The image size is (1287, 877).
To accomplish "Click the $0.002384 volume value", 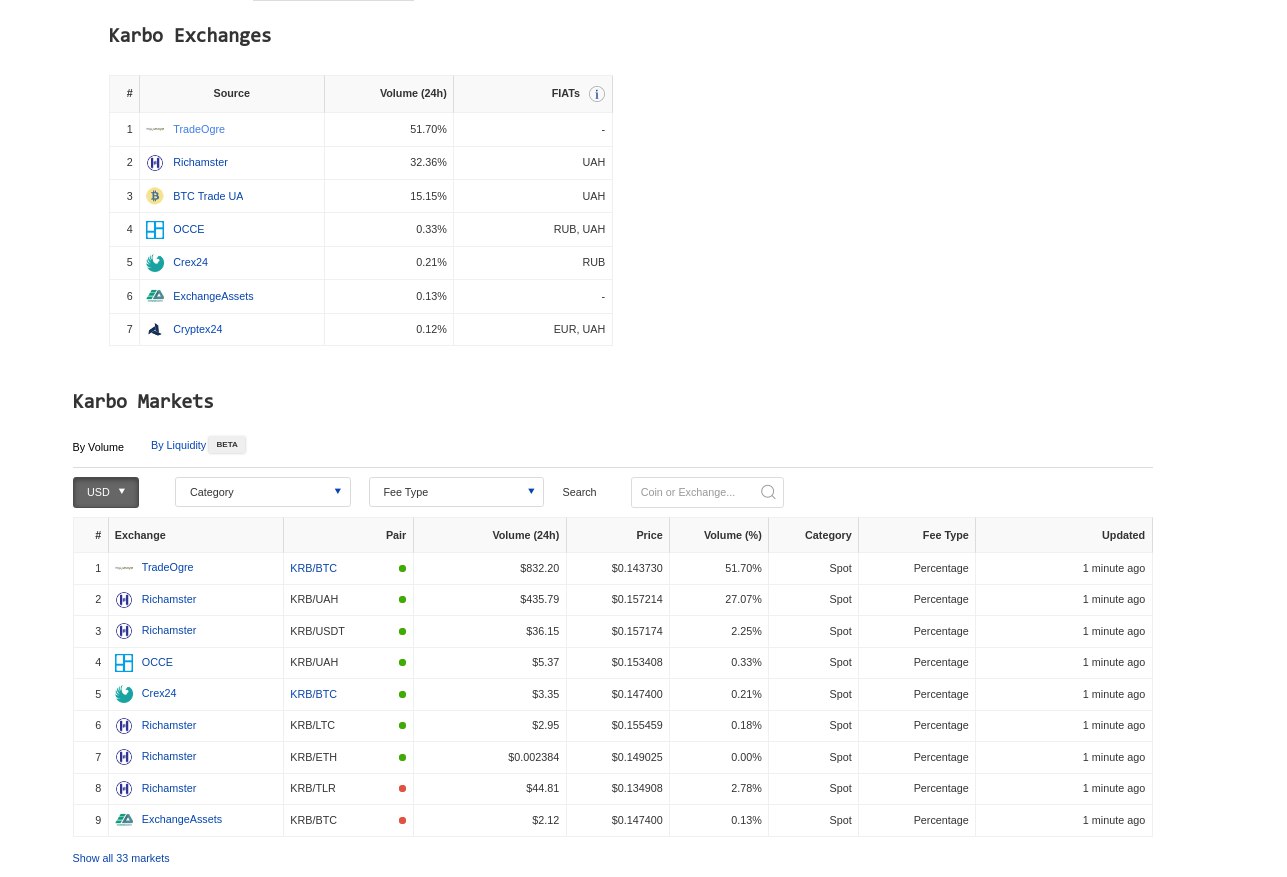I will click(534, 757).
